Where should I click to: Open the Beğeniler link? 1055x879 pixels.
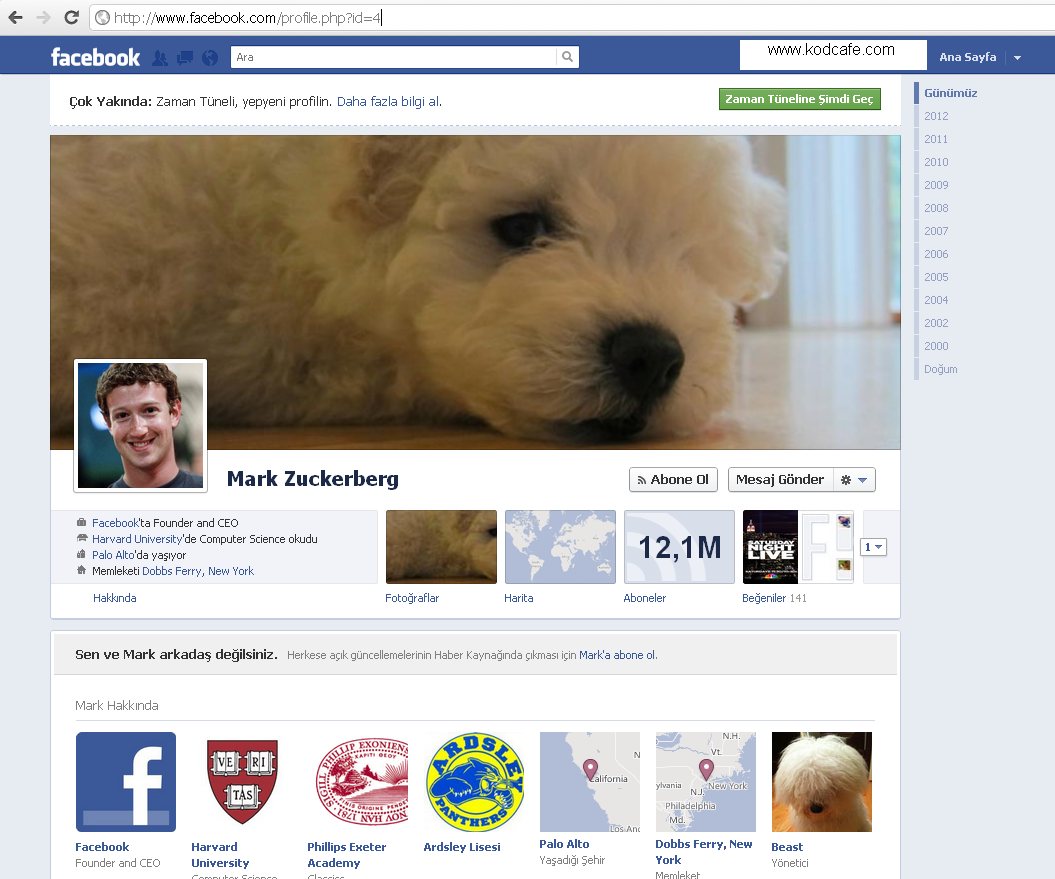tap(764, 598)
